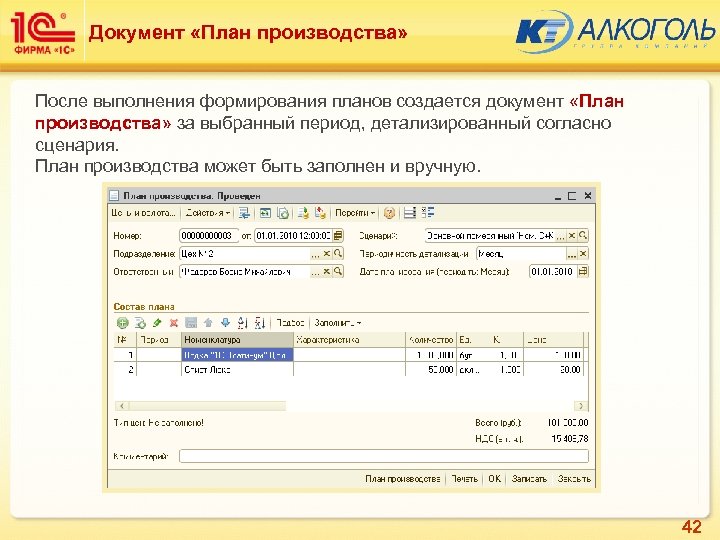Select the Спирт Люкс row cell
720x540 pixels.
click(237, 369)
